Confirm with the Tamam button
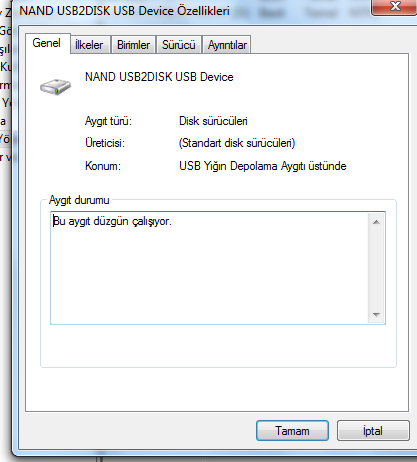 pos(292,431)
